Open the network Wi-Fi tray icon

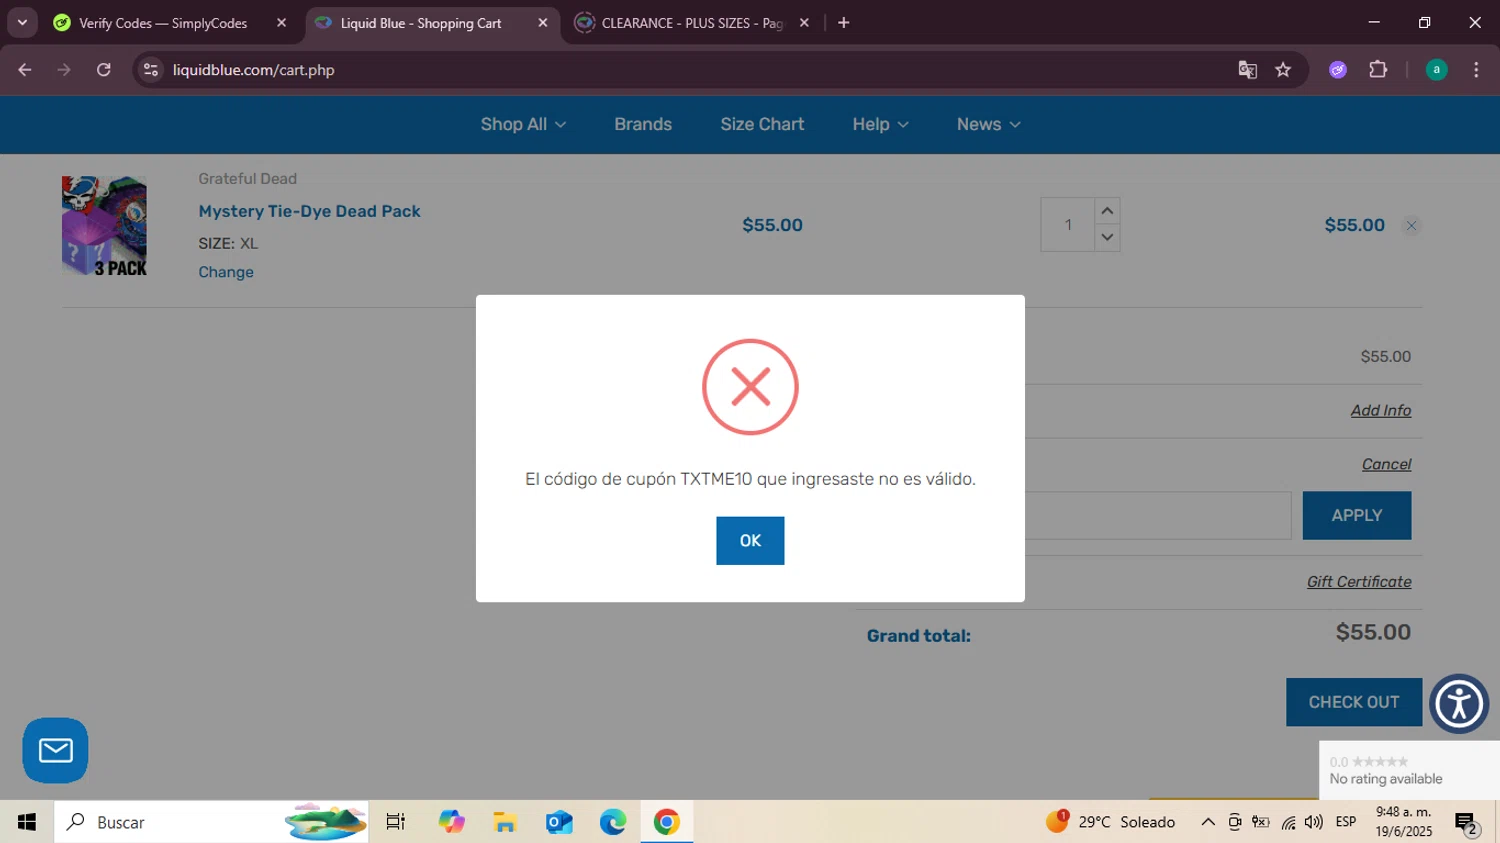coord(1288,822)
